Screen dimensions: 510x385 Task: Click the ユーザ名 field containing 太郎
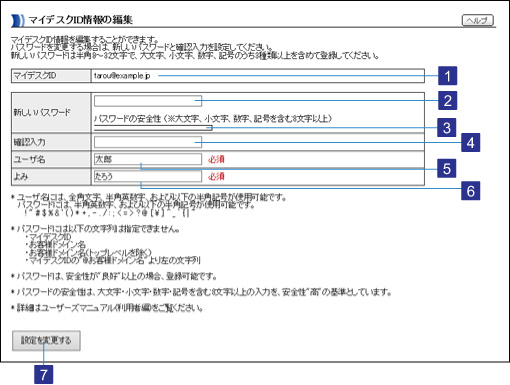148,159
